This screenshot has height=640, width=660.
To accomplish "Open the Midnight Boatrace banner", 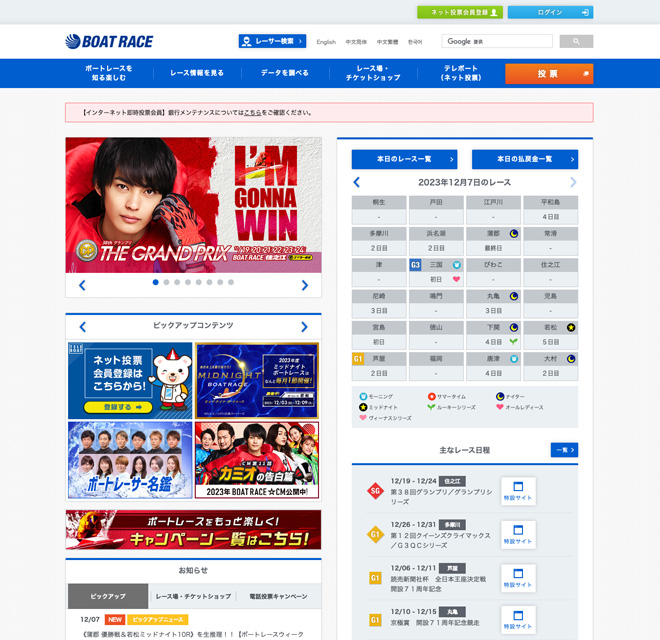I will (x=257, y=381).
